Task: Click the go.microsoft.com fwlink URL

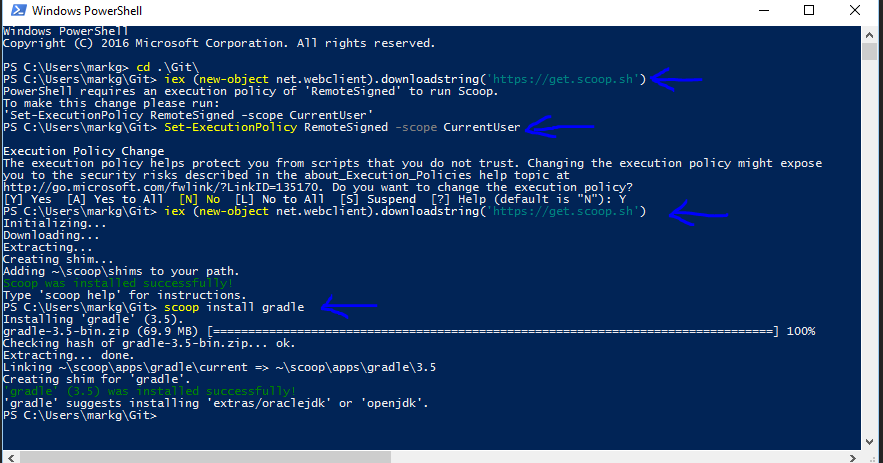Action: [x=162, y=187]
